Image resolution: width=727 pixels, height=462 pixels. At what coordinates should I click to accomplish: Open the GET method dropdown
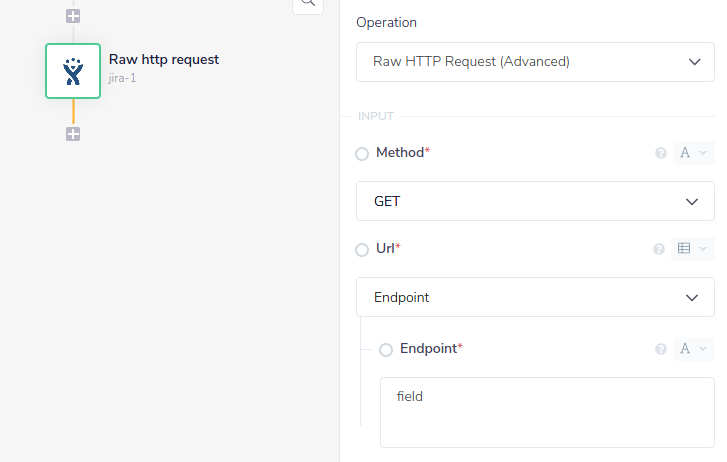click(x=535, y=201)
